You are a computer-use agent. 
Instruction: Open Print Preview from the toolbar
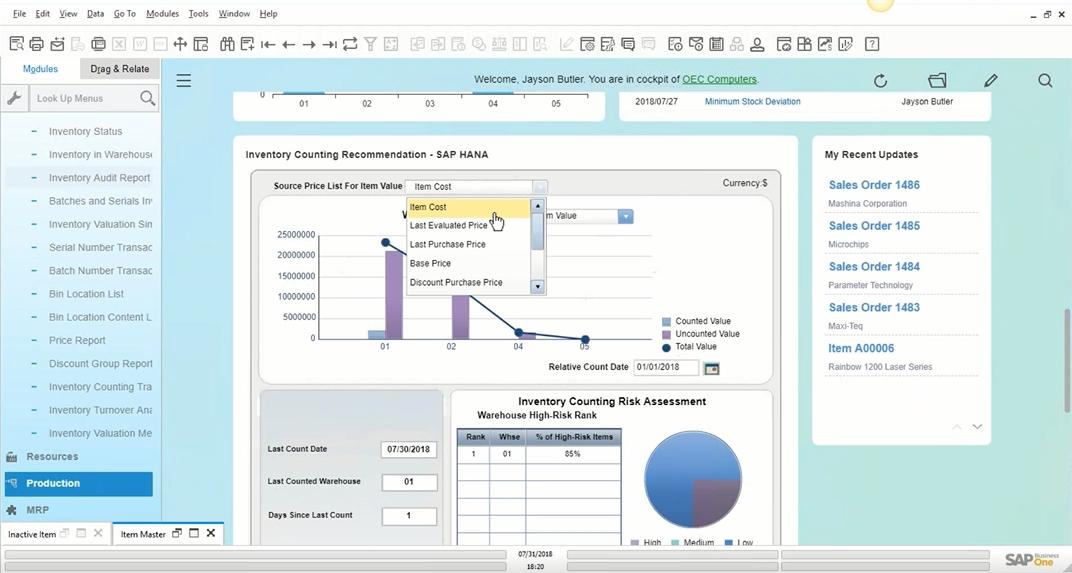16,44
